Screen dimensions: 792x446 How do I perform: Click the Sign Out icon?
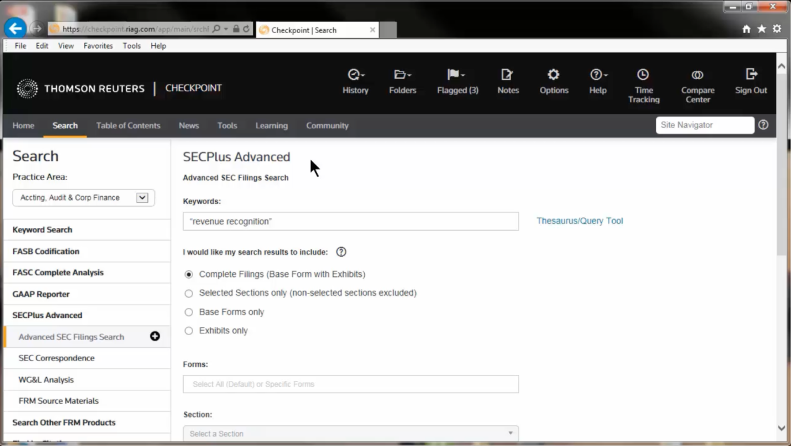tap(751, 76)
